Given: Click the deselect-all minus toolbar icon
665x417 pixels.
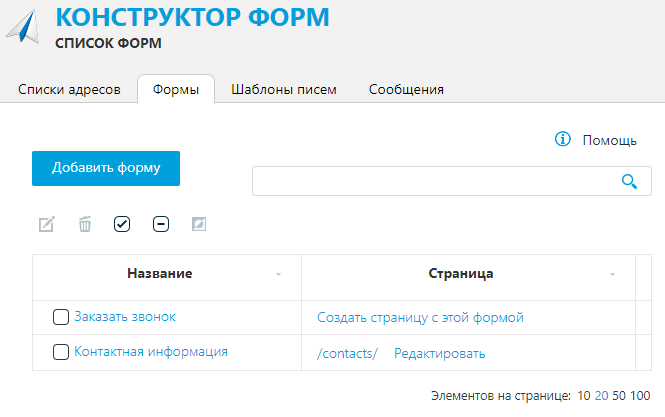Looking at the screenshot, I should tap(161, 224).
